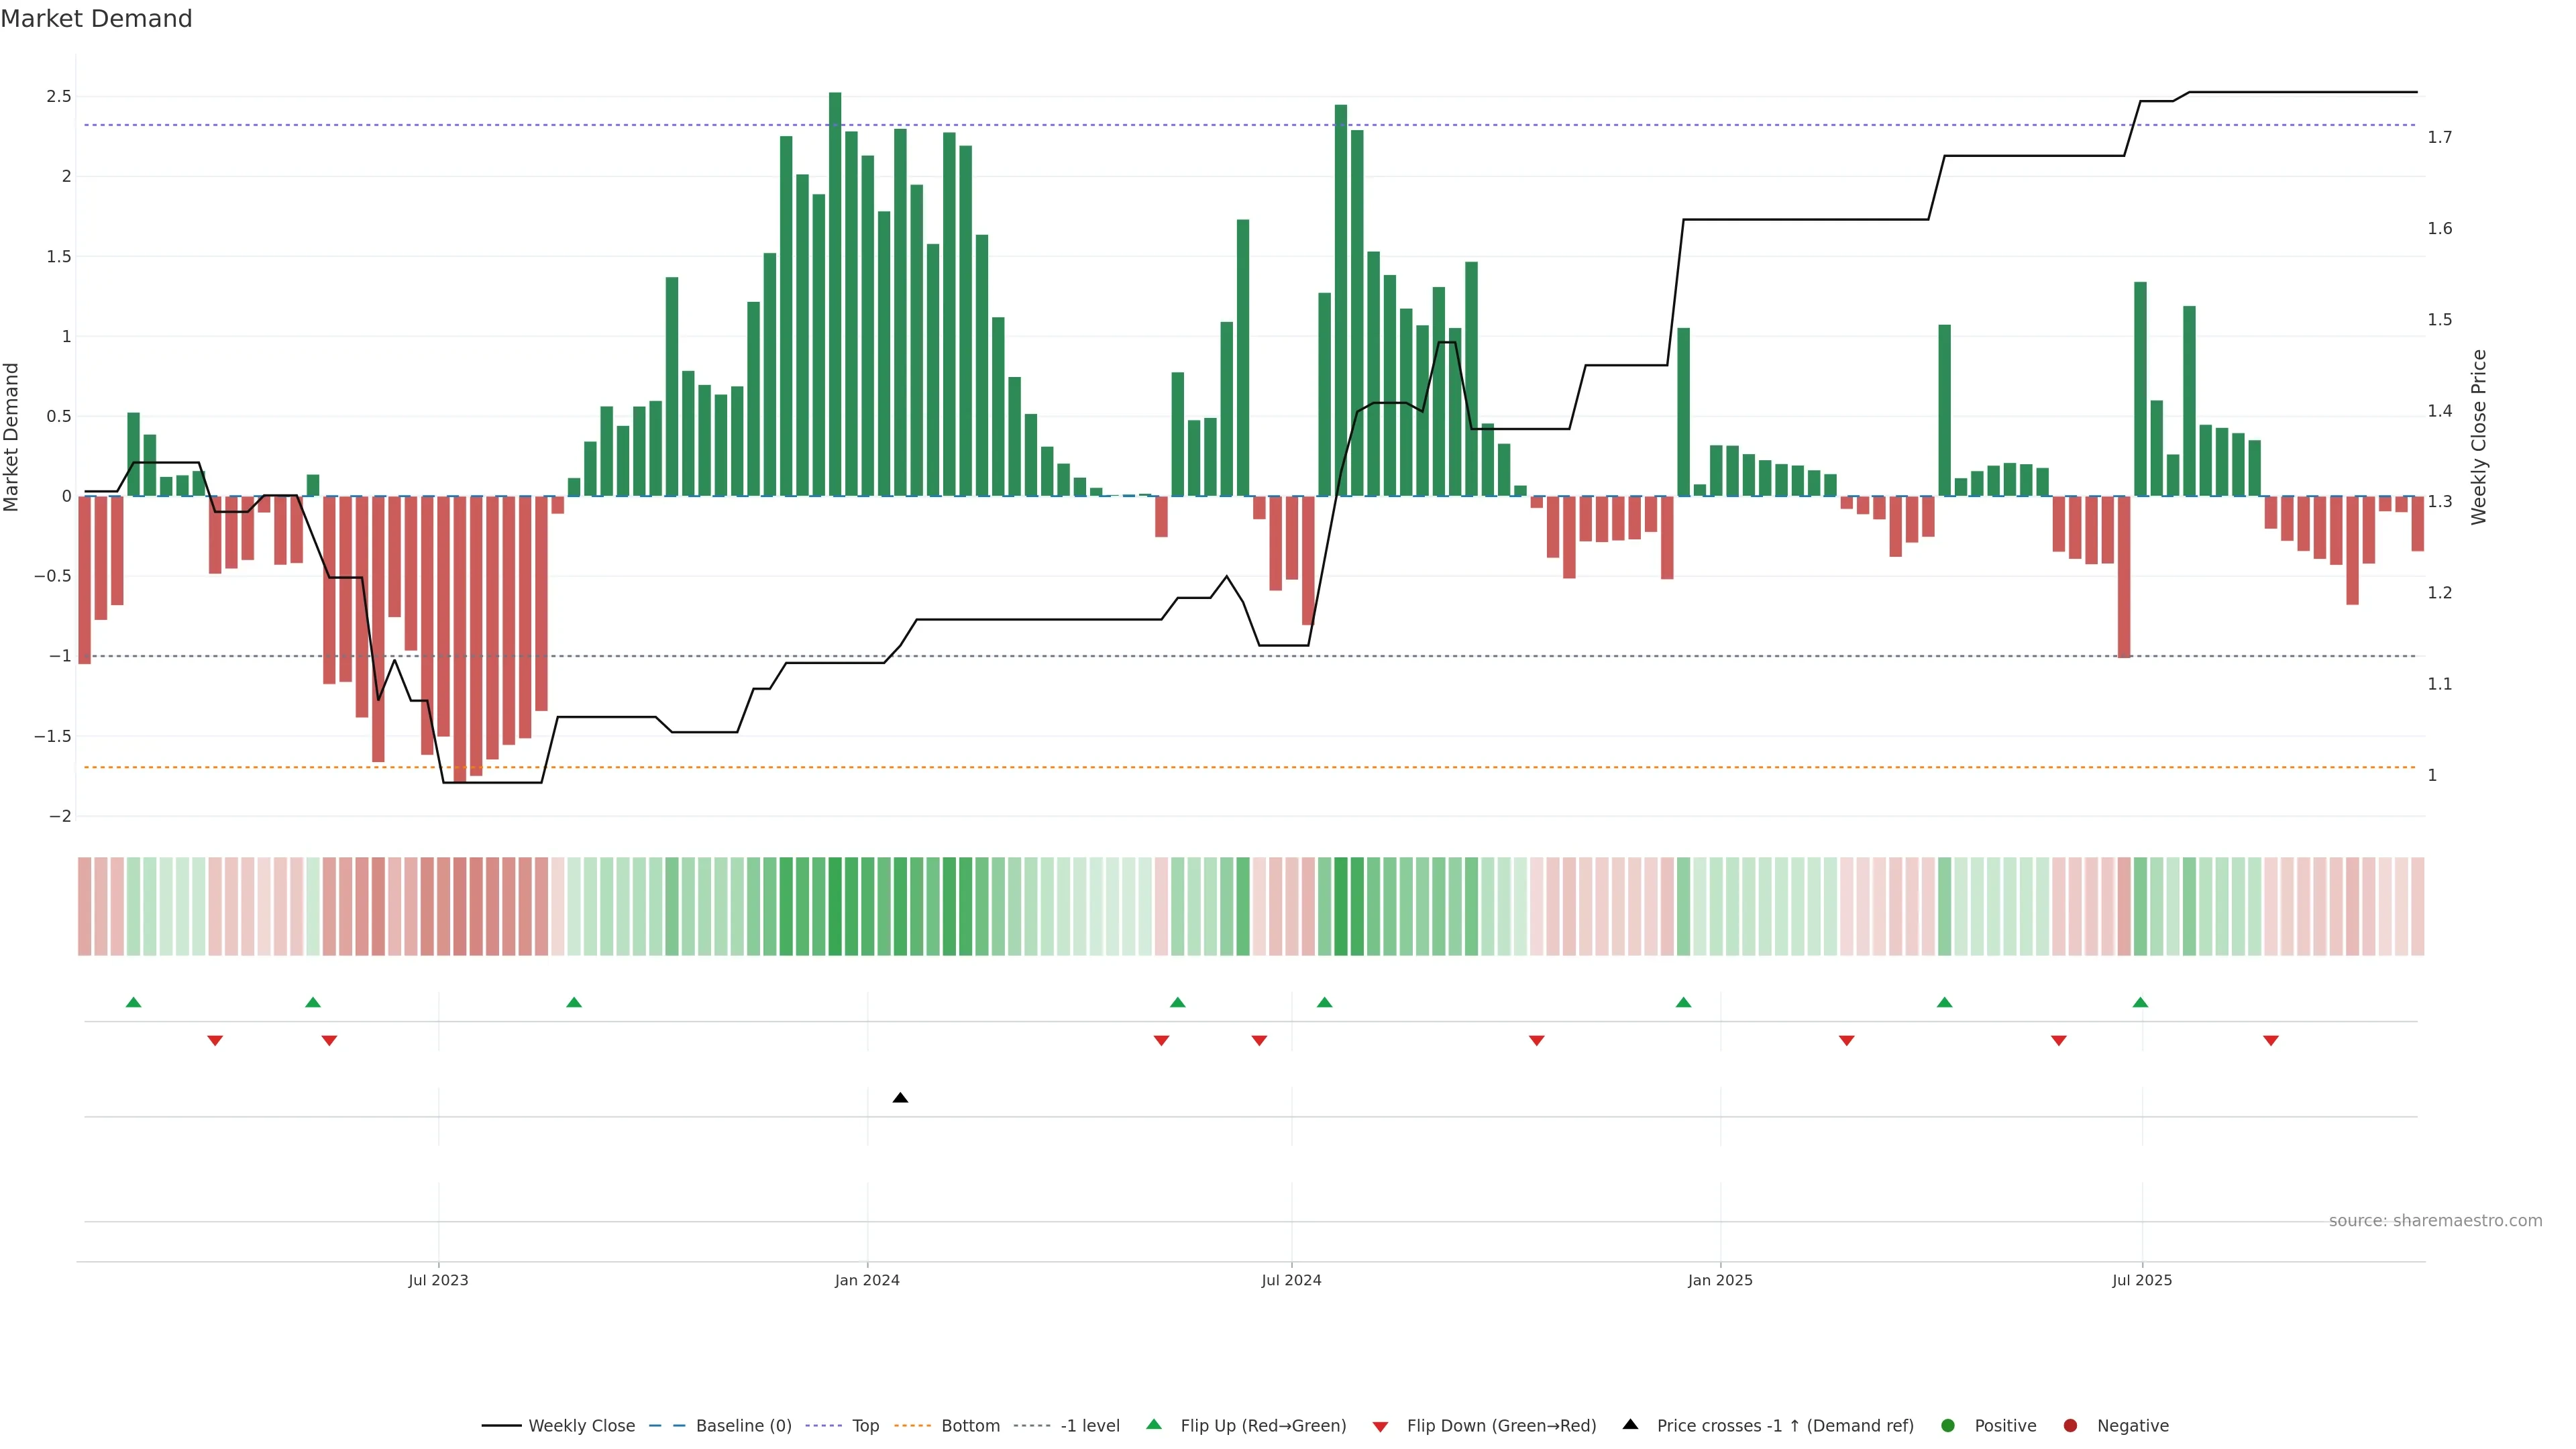
Task: Toggle Baseline (0) legend entry
Action: pos(743,1426)
